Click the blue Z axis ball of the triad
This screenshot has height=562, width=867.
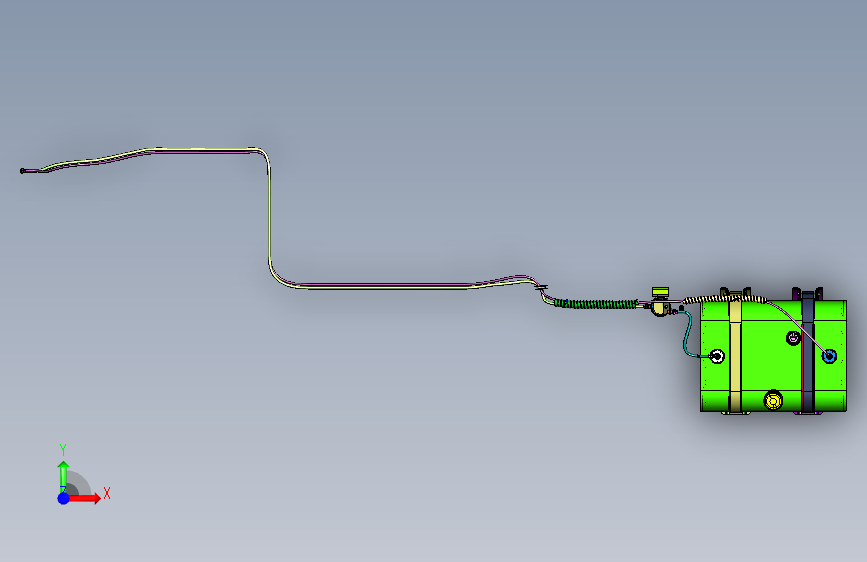coord(64,498)
